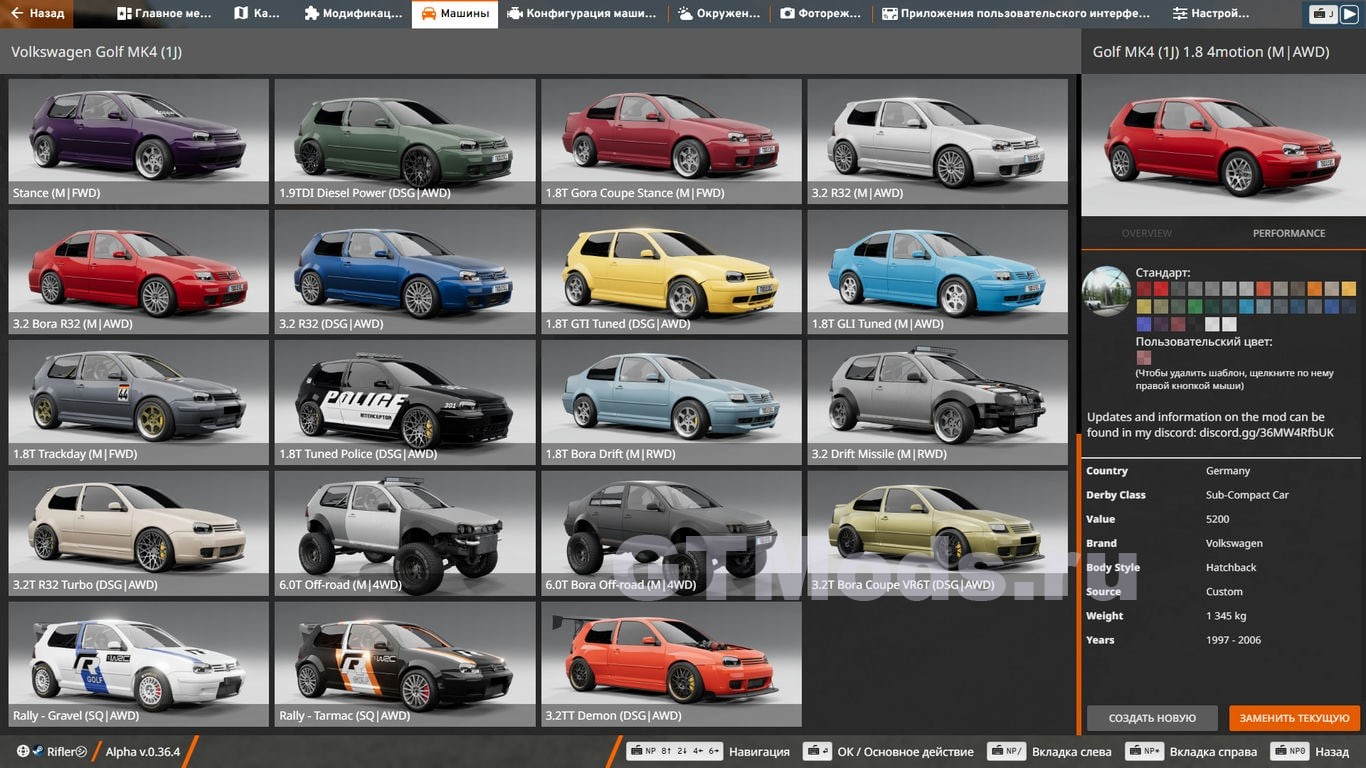Select the purple Stance (M|FWD) car
This screenshot has width=1366, height=768.
[139, 141]
